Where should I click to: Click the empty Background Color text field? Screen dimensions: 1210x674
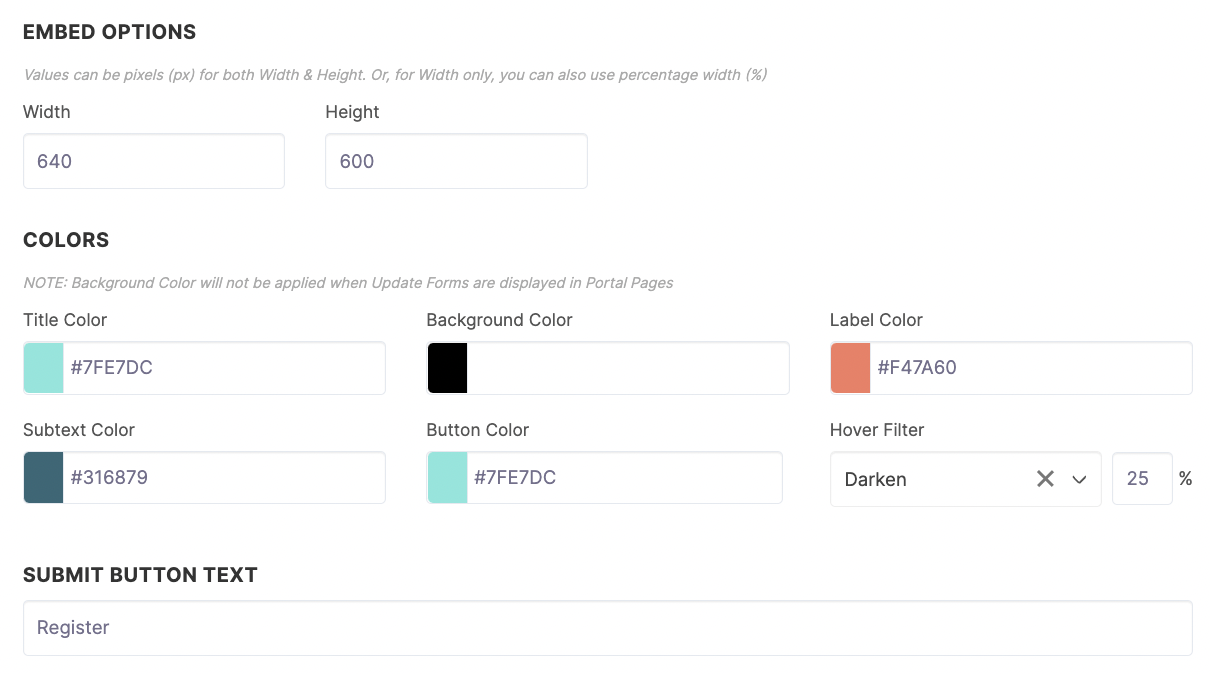click(x=628, y=367)
